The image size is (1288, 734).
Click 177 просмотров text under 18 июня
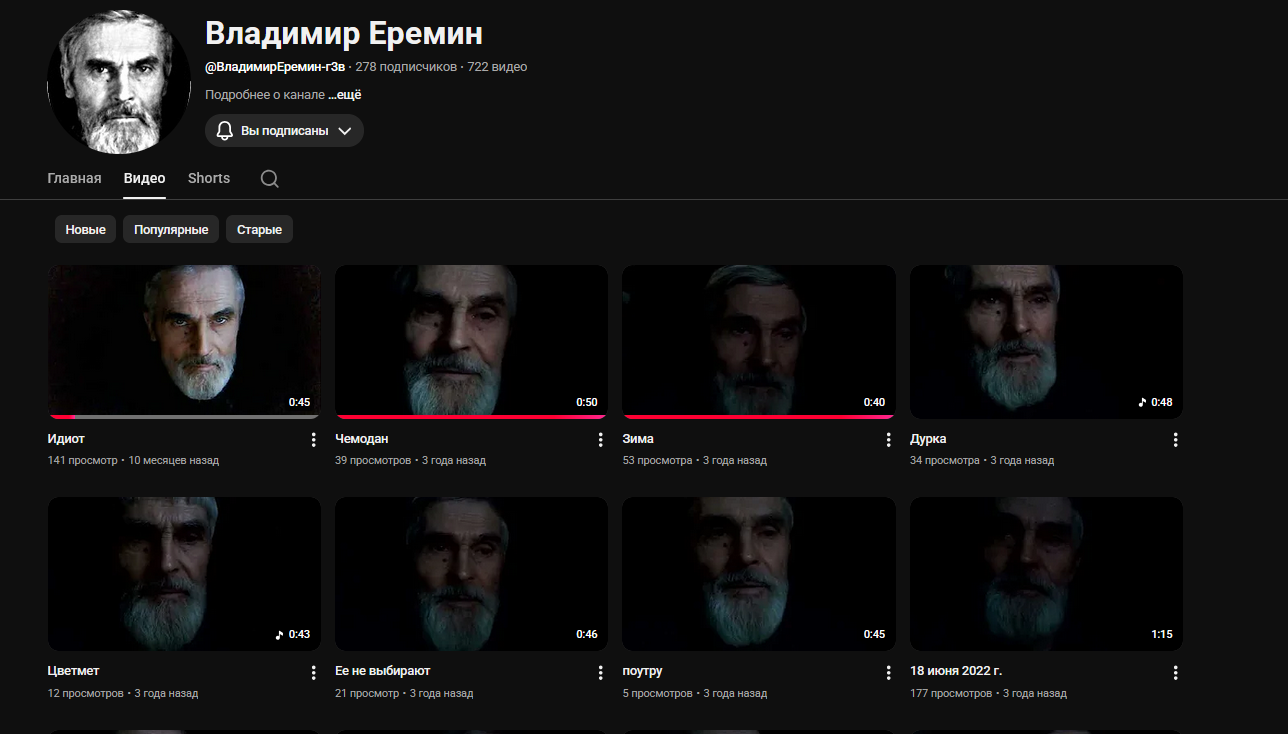coord(951,694)
